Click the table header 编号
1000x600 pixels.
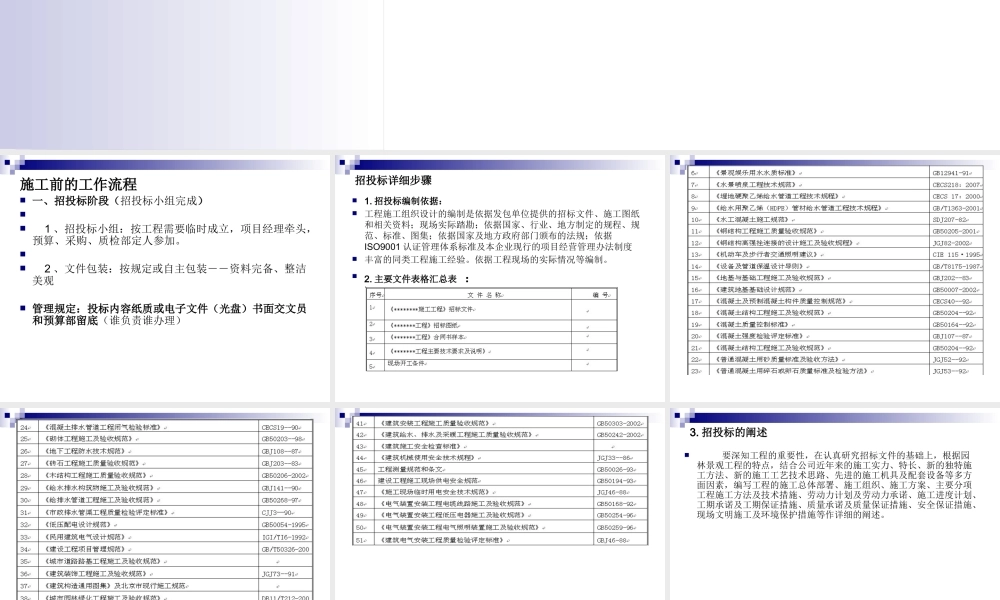click(601, 295)
